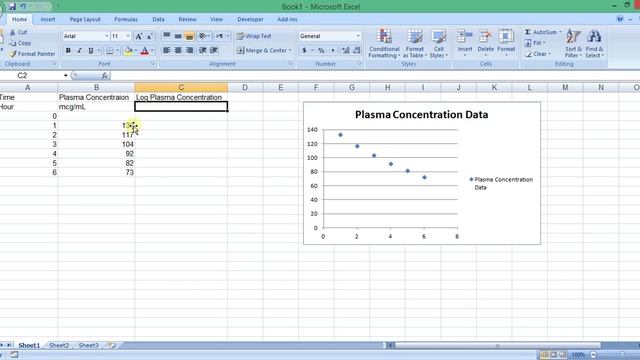The height and width of the screenshot is (360, 640).
Task: Toggle Bold formatting
Action: 68,51
